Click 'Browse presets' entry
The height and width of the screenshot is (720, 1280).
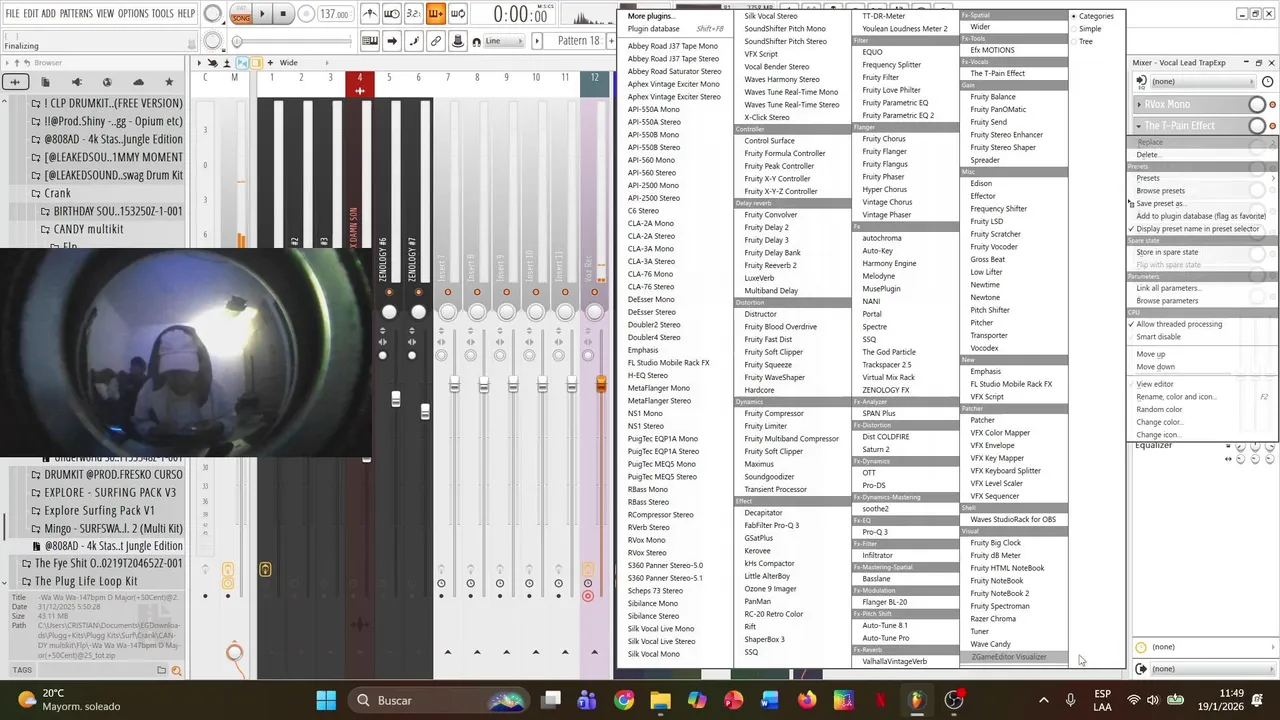(x=1160, y=191)
